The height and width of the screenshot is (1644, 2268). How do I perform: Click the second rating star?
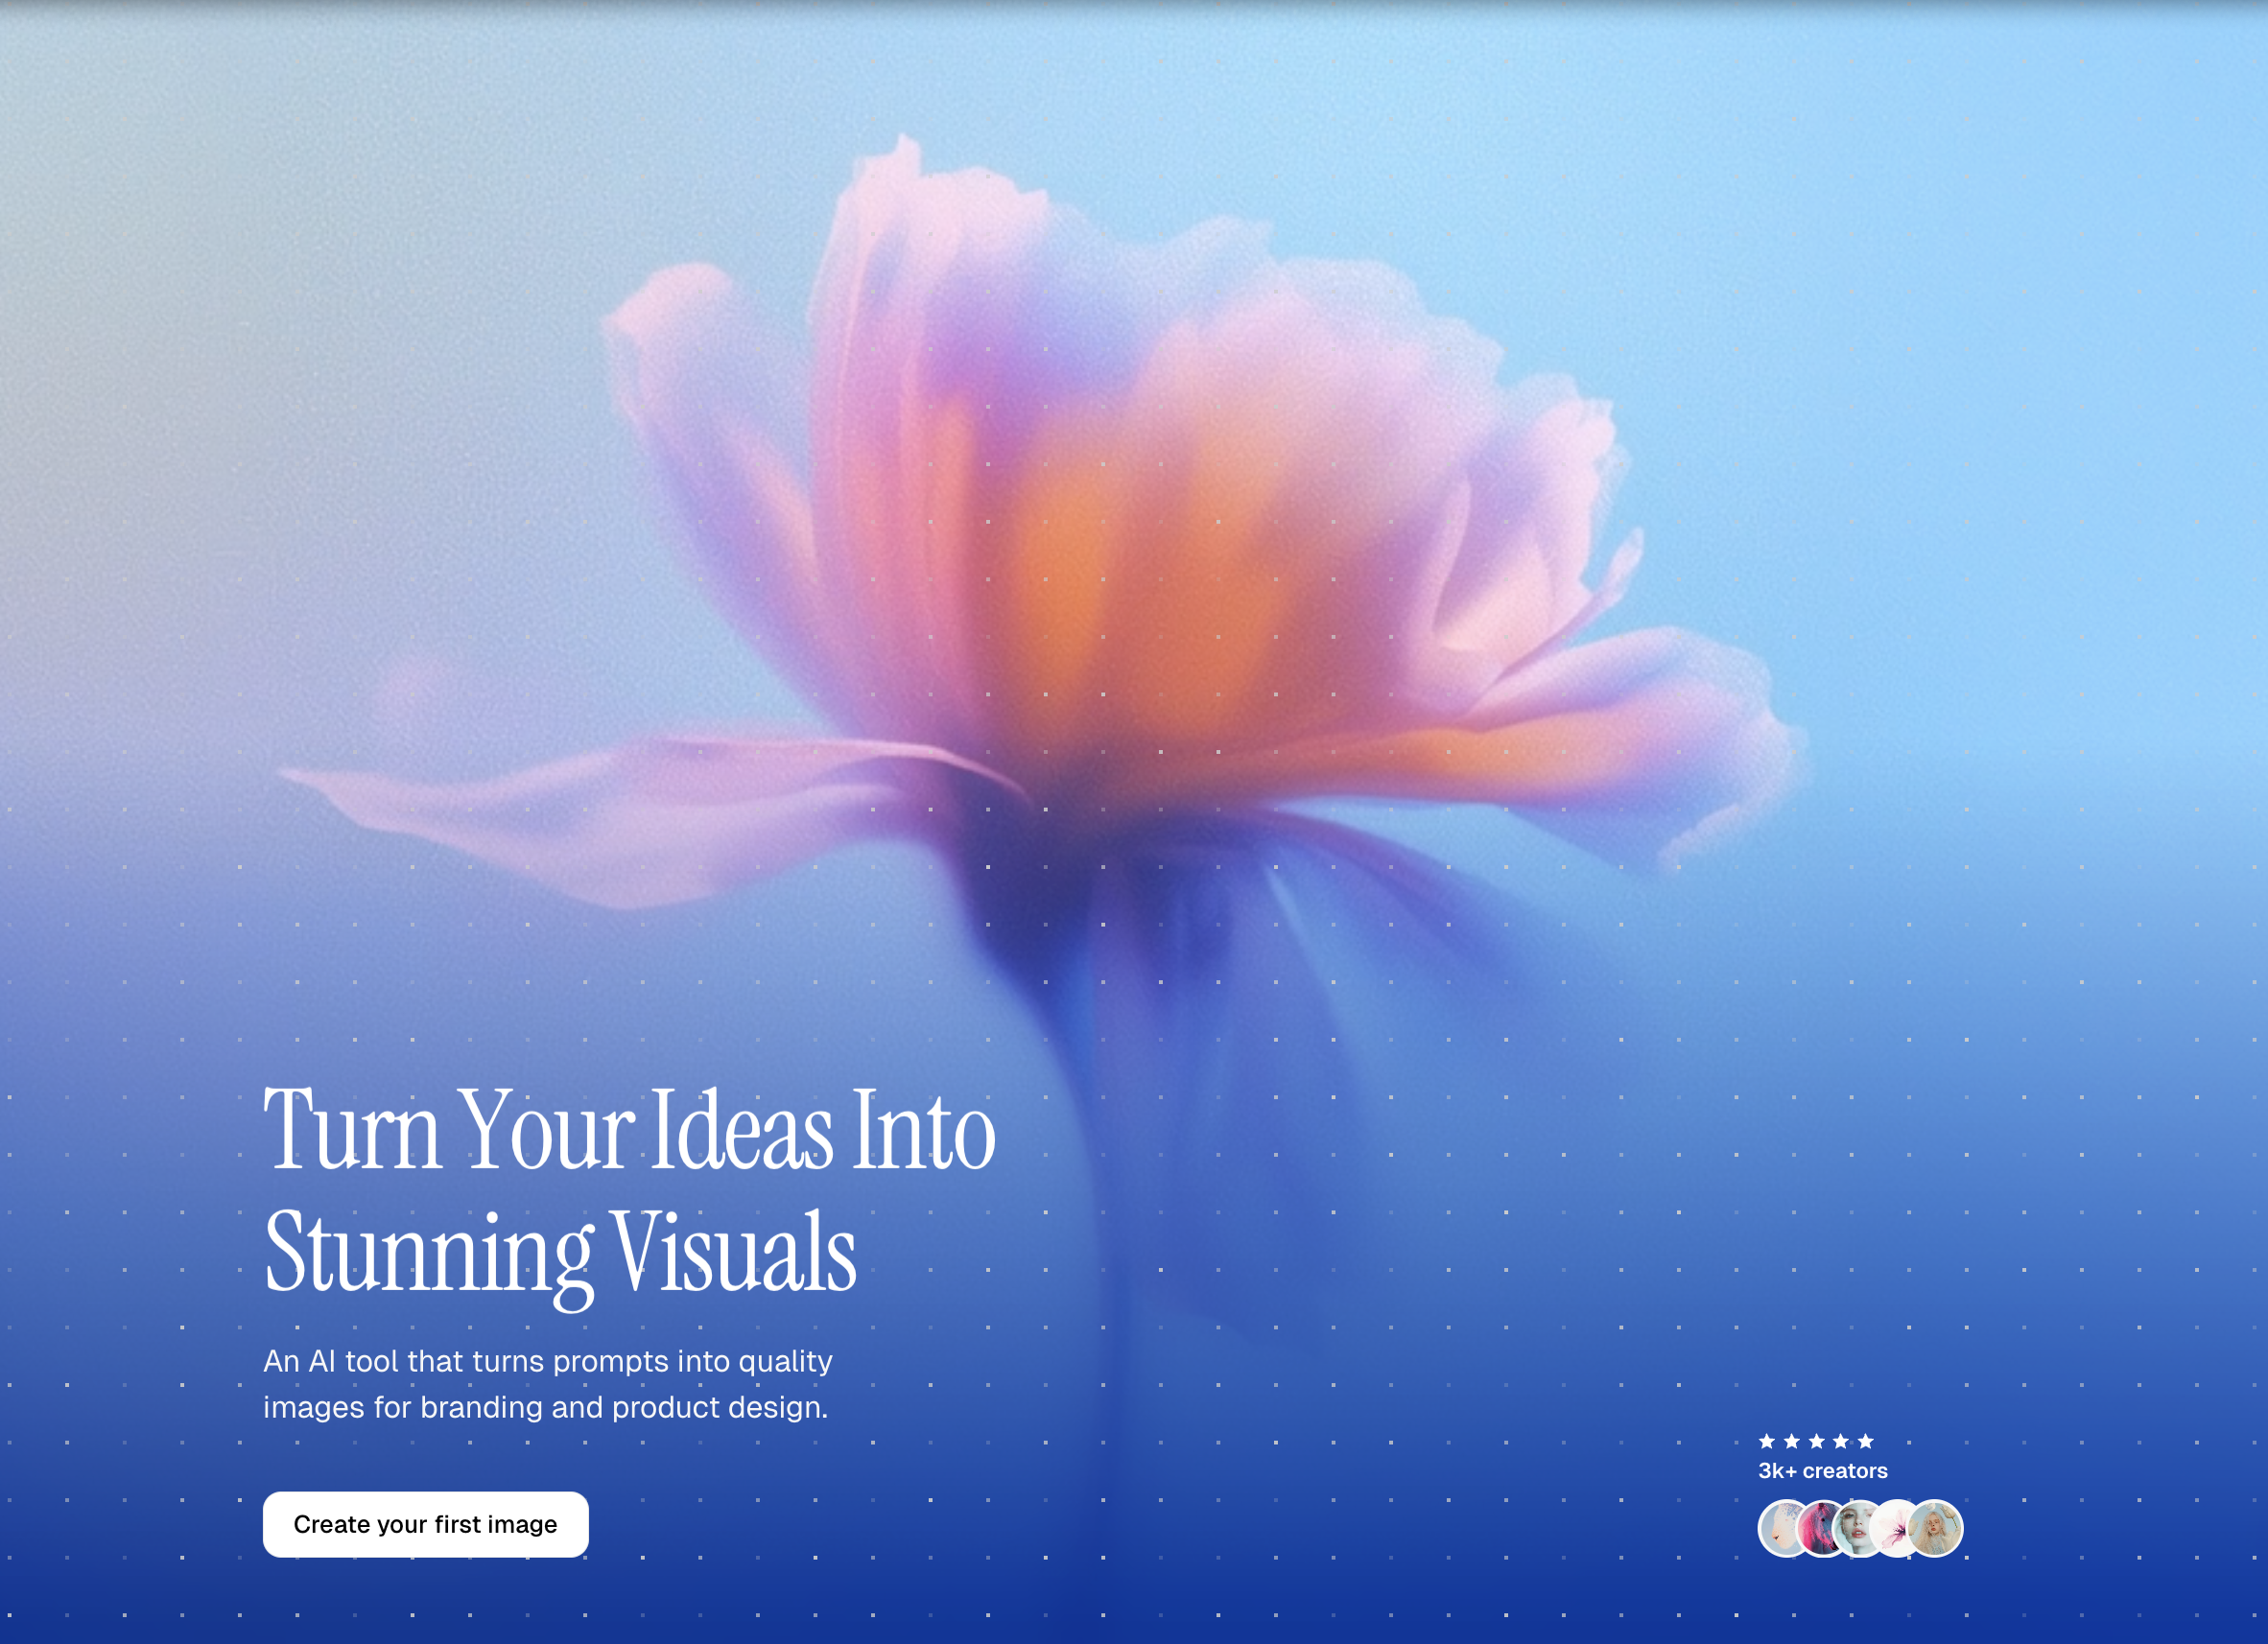[1792, 1441]
